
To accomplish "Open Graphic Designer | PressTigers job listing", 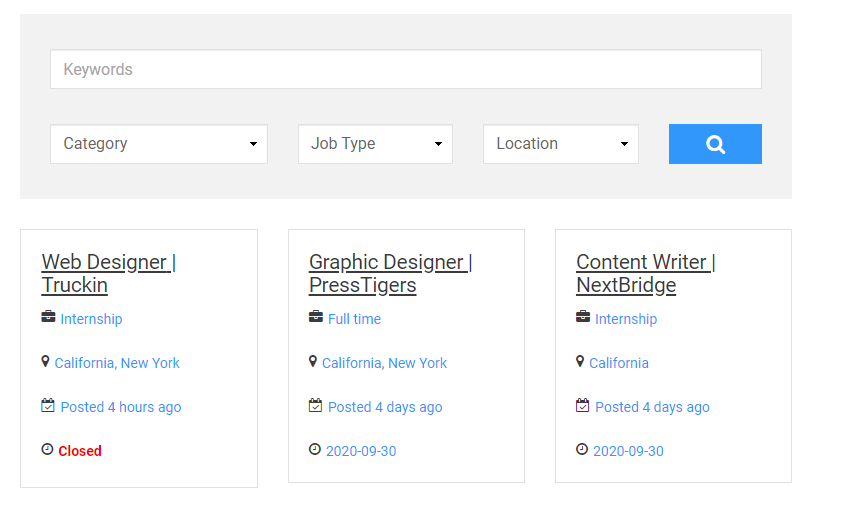I will click(x=390, y=273).
